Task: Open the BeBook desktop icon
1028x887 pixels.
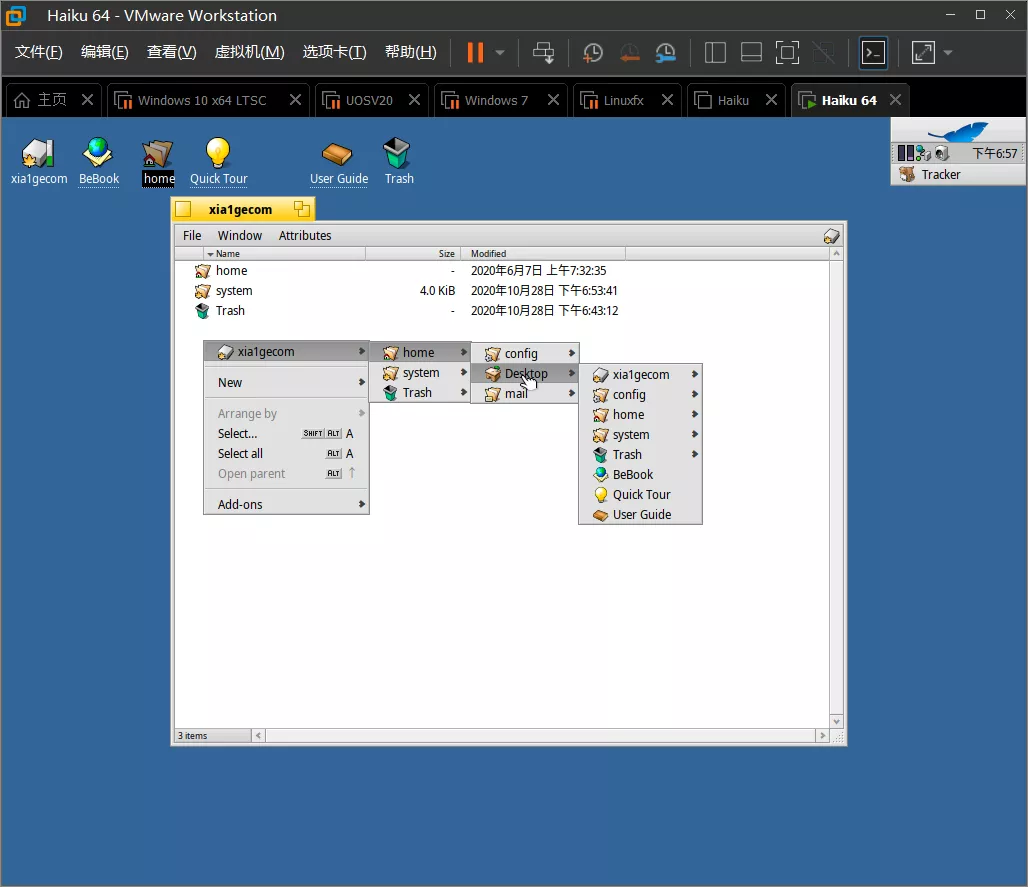Action: pos(98,154)
